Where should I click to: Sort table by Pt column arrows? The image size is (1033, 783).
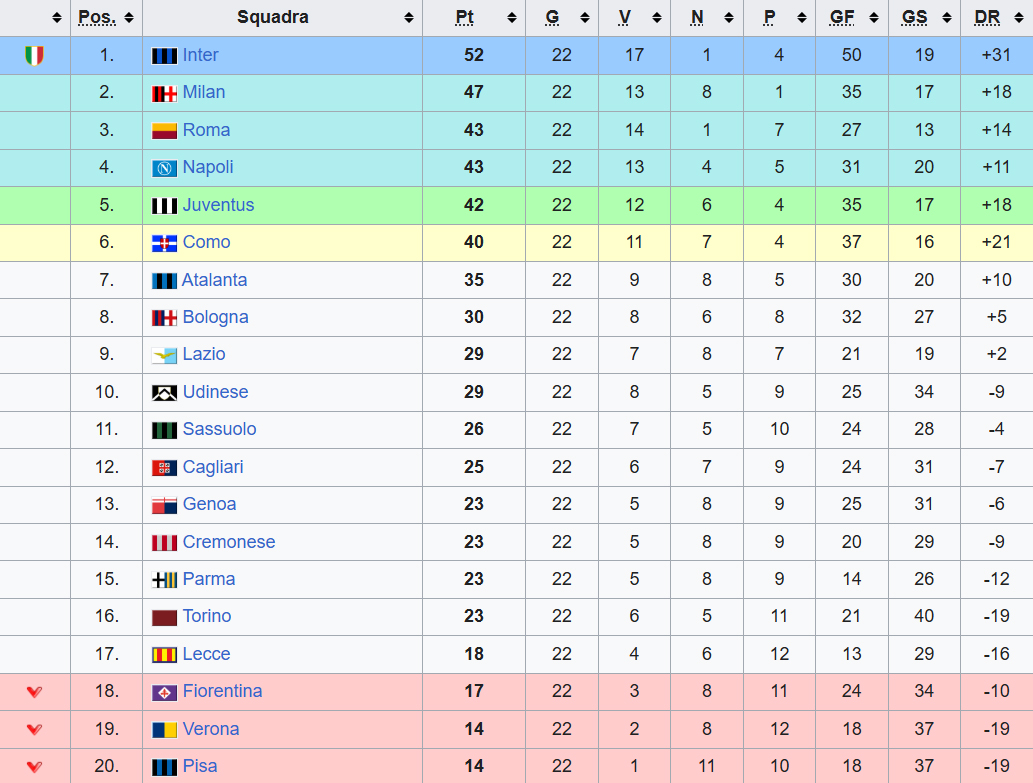point(512,18)
